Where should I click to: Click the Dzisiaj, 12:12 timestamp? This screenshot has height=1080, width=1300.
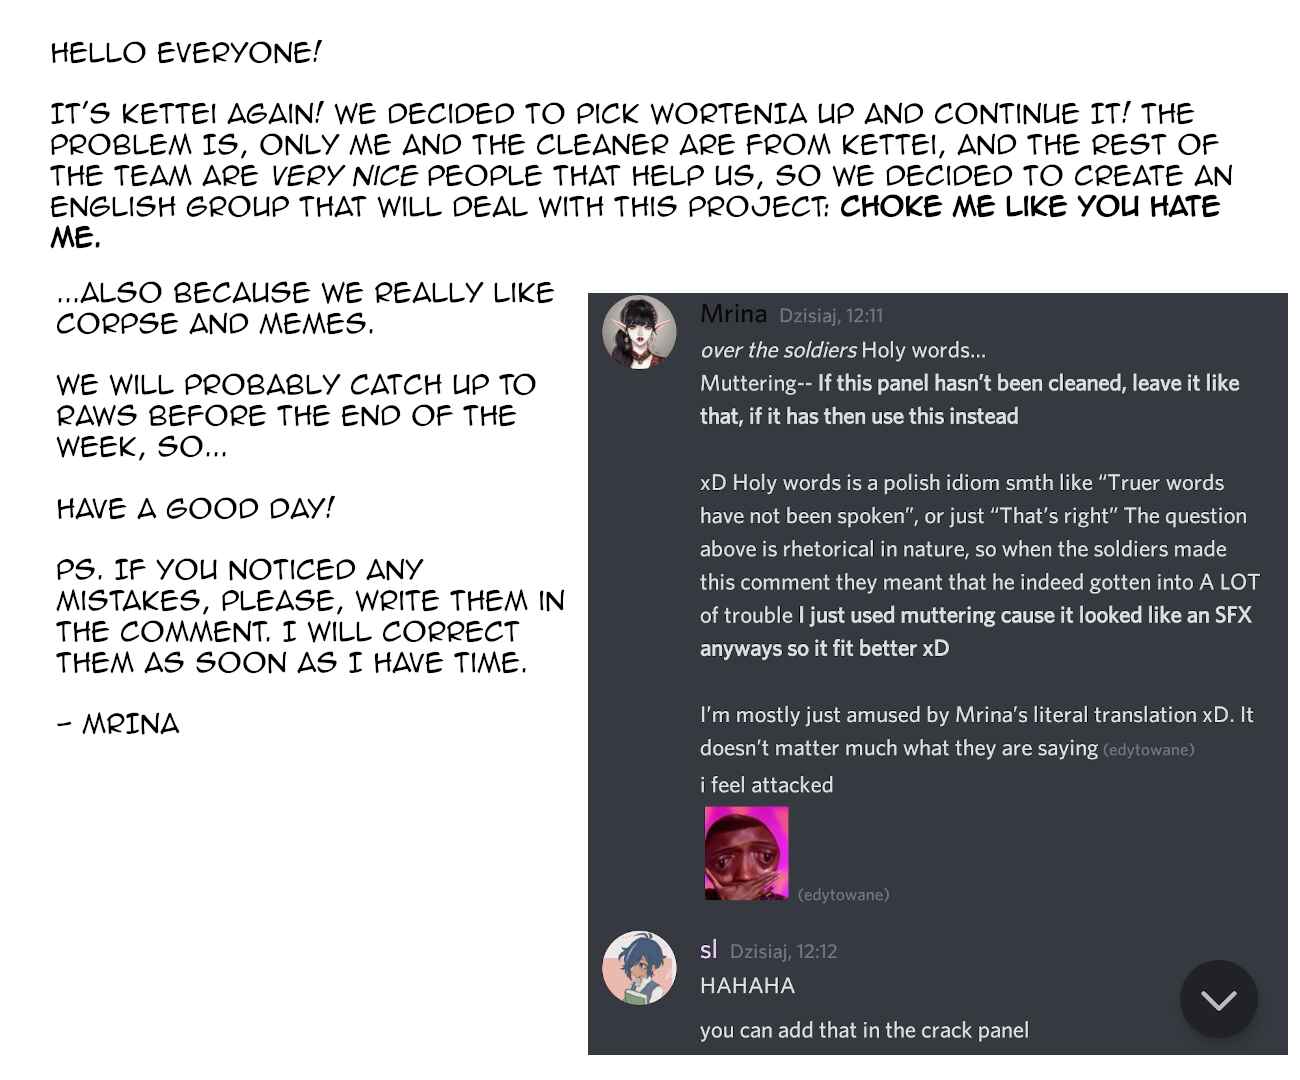pos(783,952)
